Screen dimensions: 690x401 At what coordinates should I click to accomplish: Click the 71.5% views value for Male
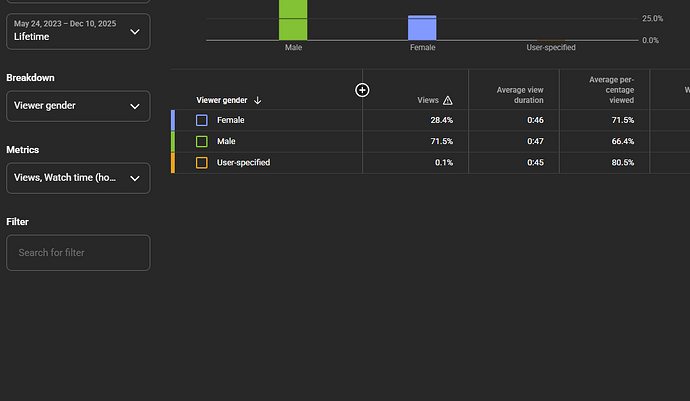[x=441, y=141]
